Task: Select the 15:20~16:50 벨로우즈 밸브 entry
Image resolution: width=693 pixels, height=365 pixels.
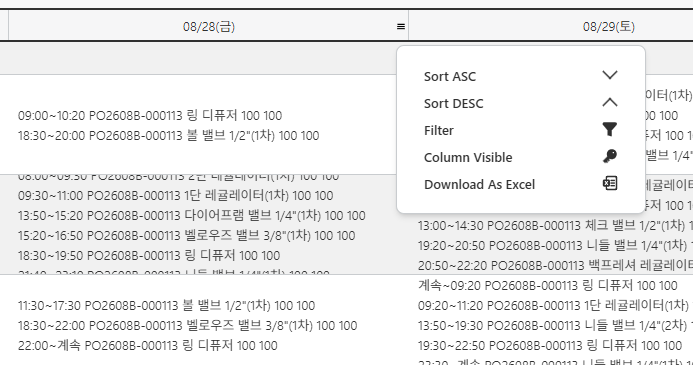Action: [x=187, y=236]
